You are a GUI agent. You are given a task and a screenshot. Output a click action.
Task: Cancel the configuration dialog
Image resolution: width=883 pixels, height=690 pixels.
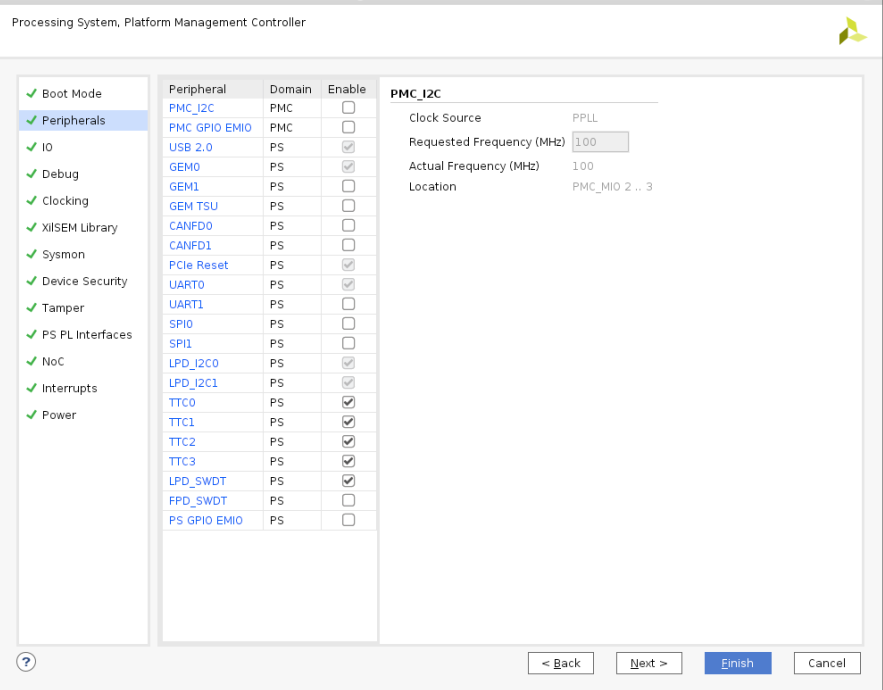point(827,663)
